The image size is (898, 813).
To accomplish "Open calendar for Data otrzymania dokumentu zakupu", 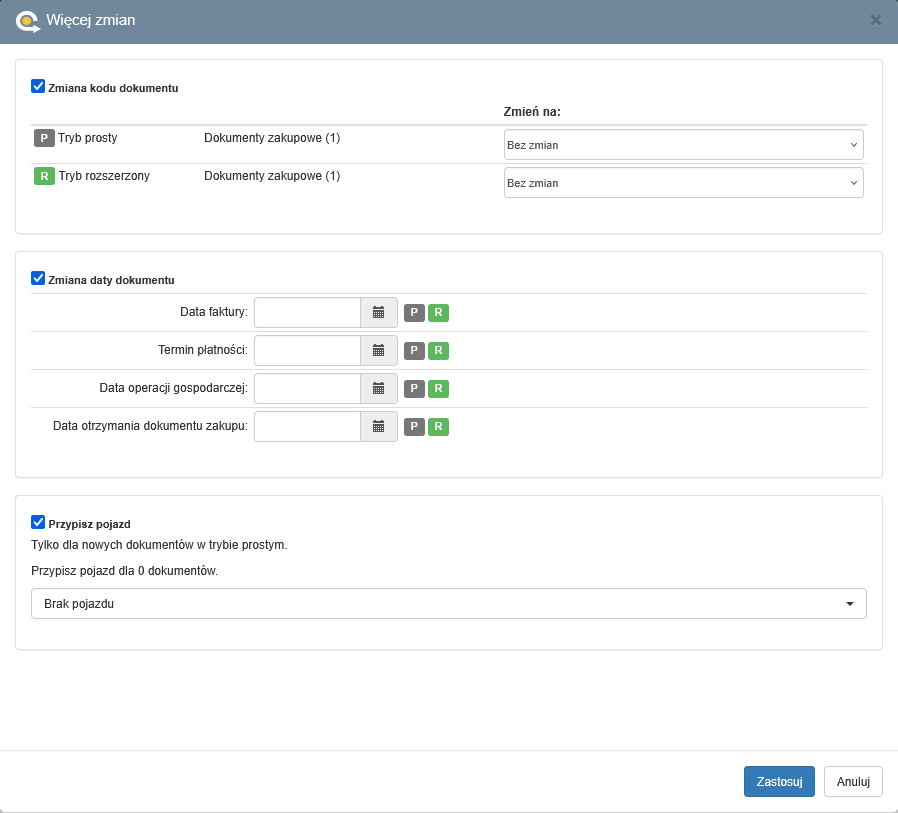I will coord(378,427).
